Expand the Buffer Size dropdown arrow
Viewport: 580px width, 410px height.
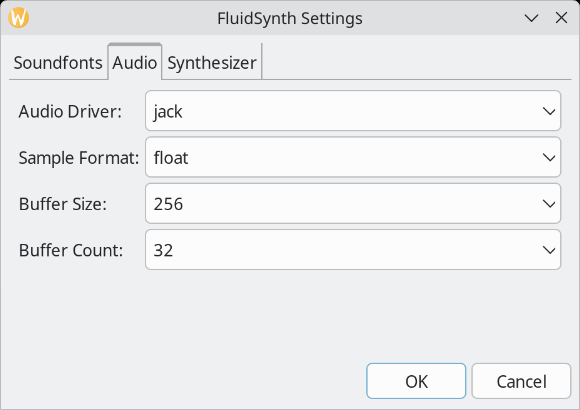pyautogui.click(x=549, y=204)
